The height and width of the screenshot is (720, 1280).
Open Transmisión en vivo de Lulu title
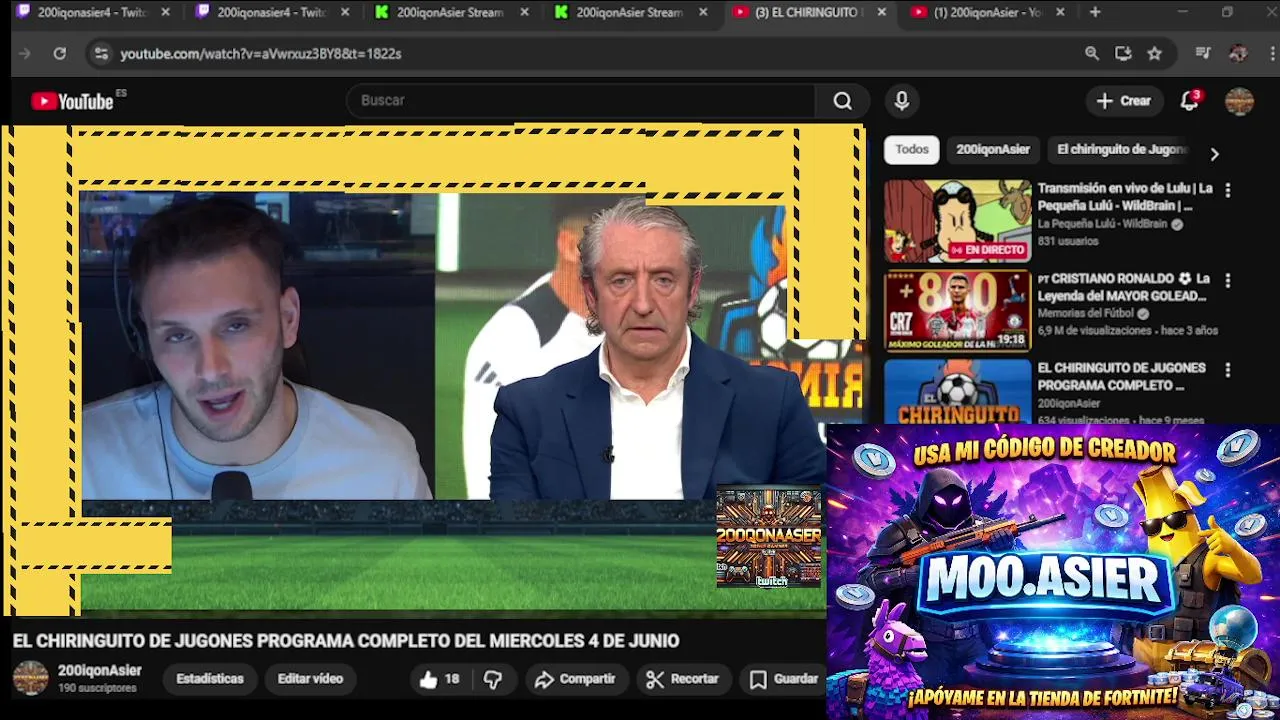(1124, 197)
